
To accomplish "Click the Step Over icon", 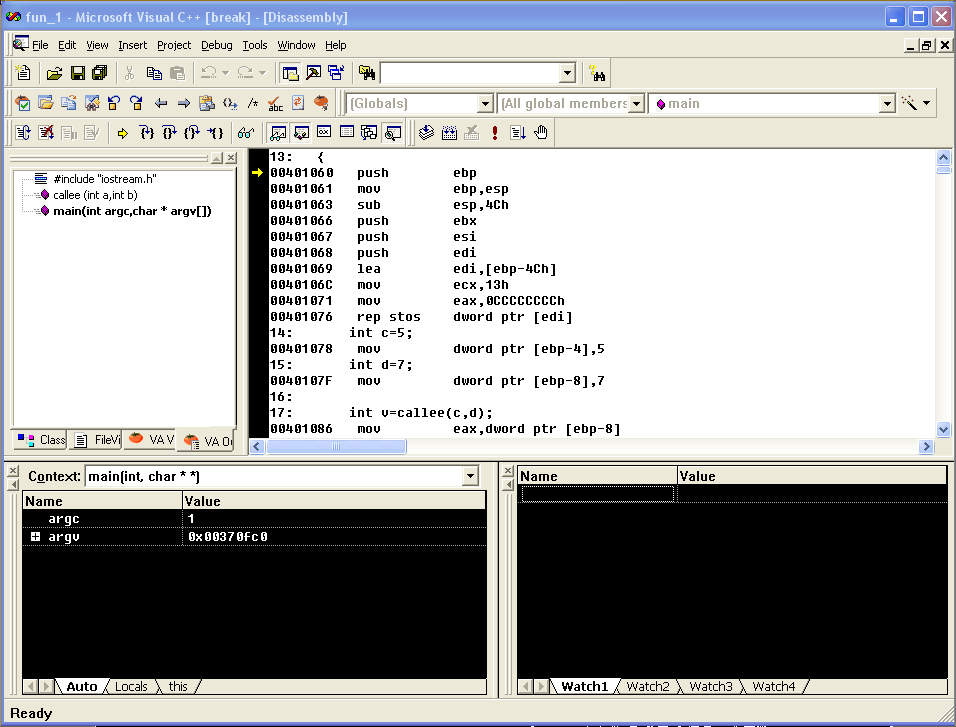I will [x=169, y=133].
